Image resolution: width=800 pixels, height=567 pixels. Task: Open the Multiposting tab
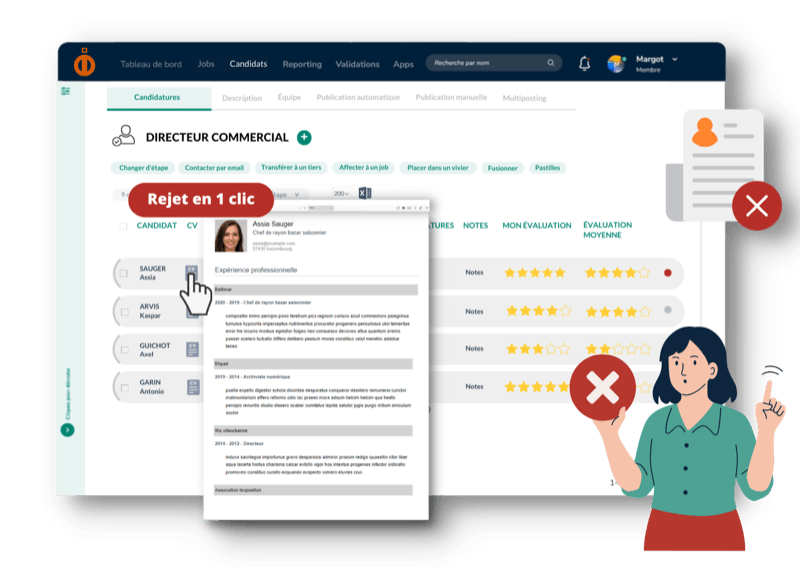pos(524,98)
